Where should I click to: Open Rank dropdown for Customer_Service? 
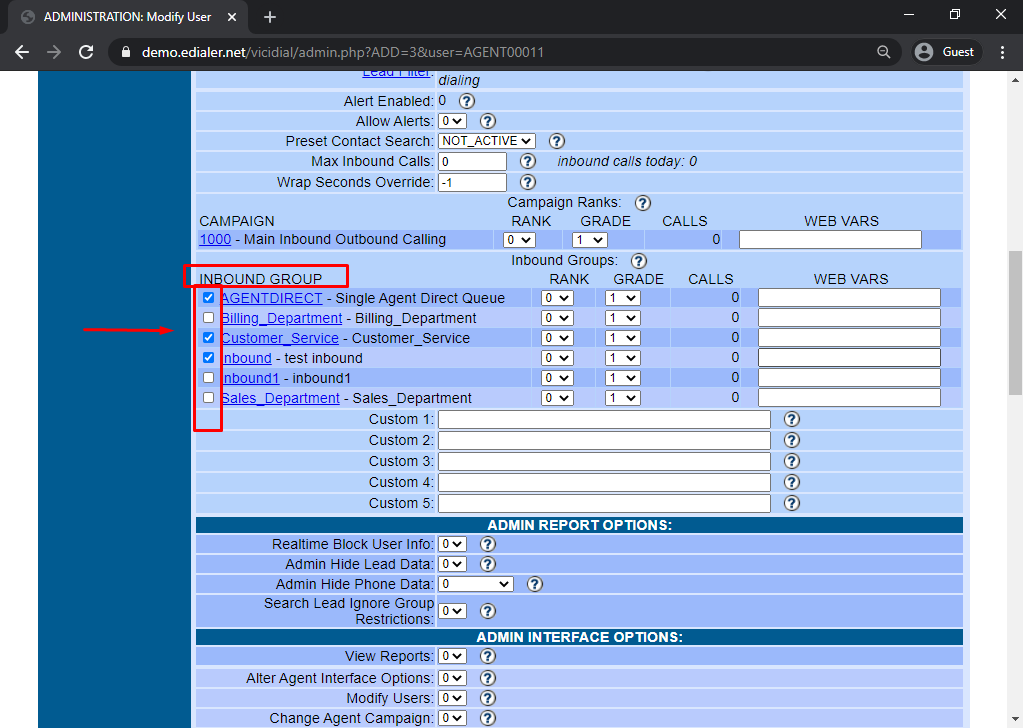tap(557, 338)
